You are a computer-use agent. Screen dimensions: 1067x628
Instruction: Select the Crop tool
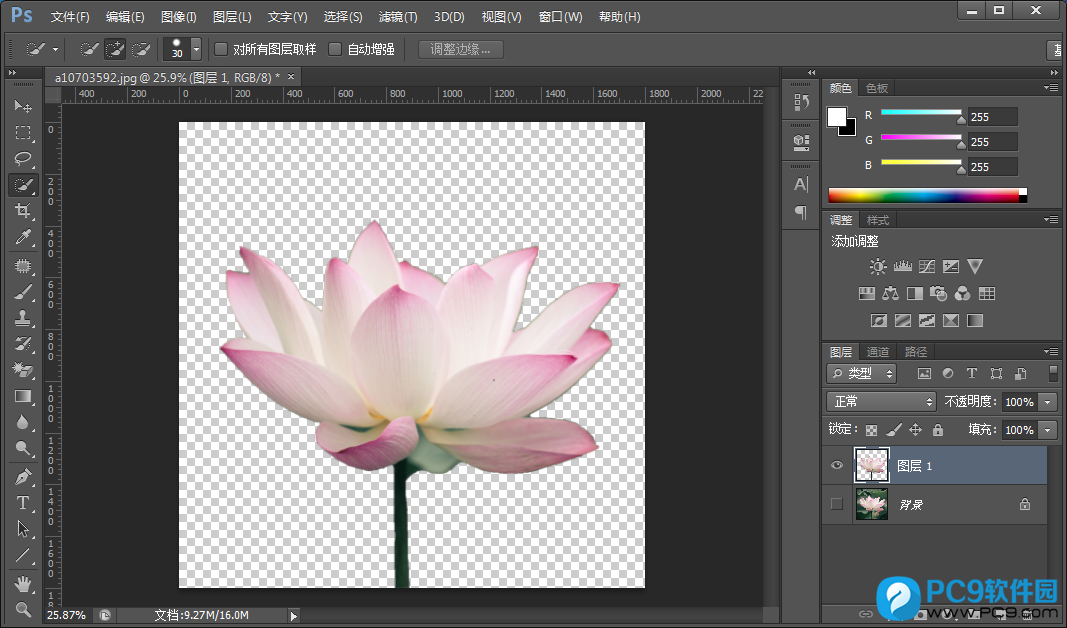[x=23, y=211]
